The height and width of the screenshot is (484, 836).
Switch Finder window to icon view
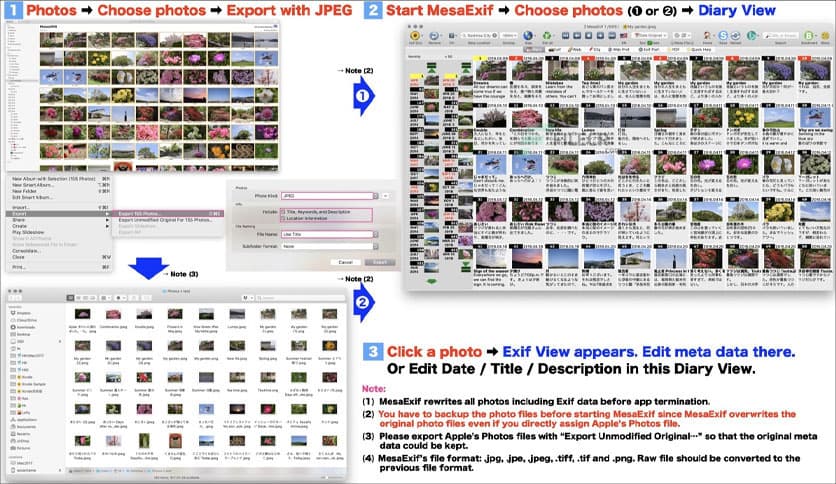(x=70, y=298)
